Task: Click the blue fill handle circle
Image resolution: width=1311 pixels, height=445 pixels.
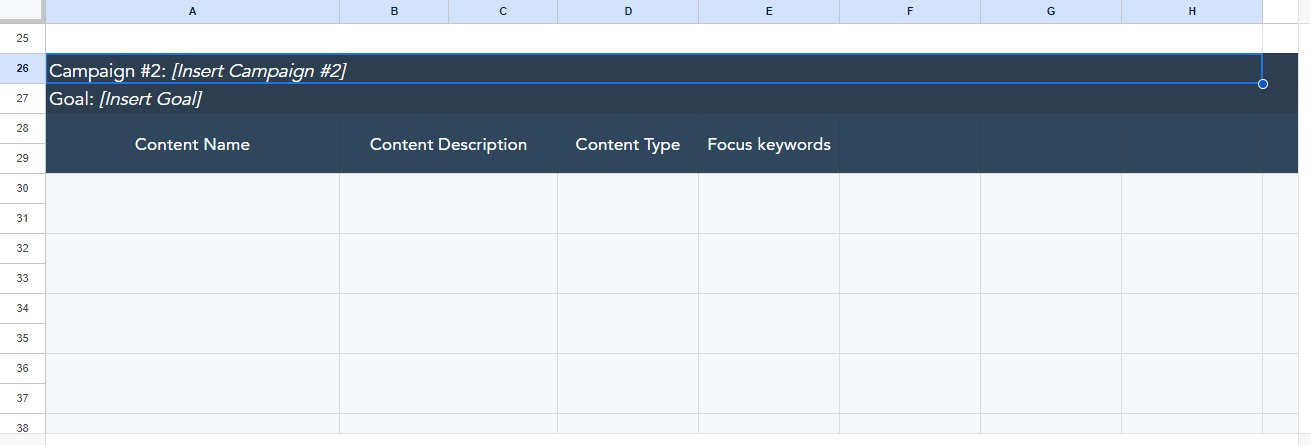Action: 1262,84
